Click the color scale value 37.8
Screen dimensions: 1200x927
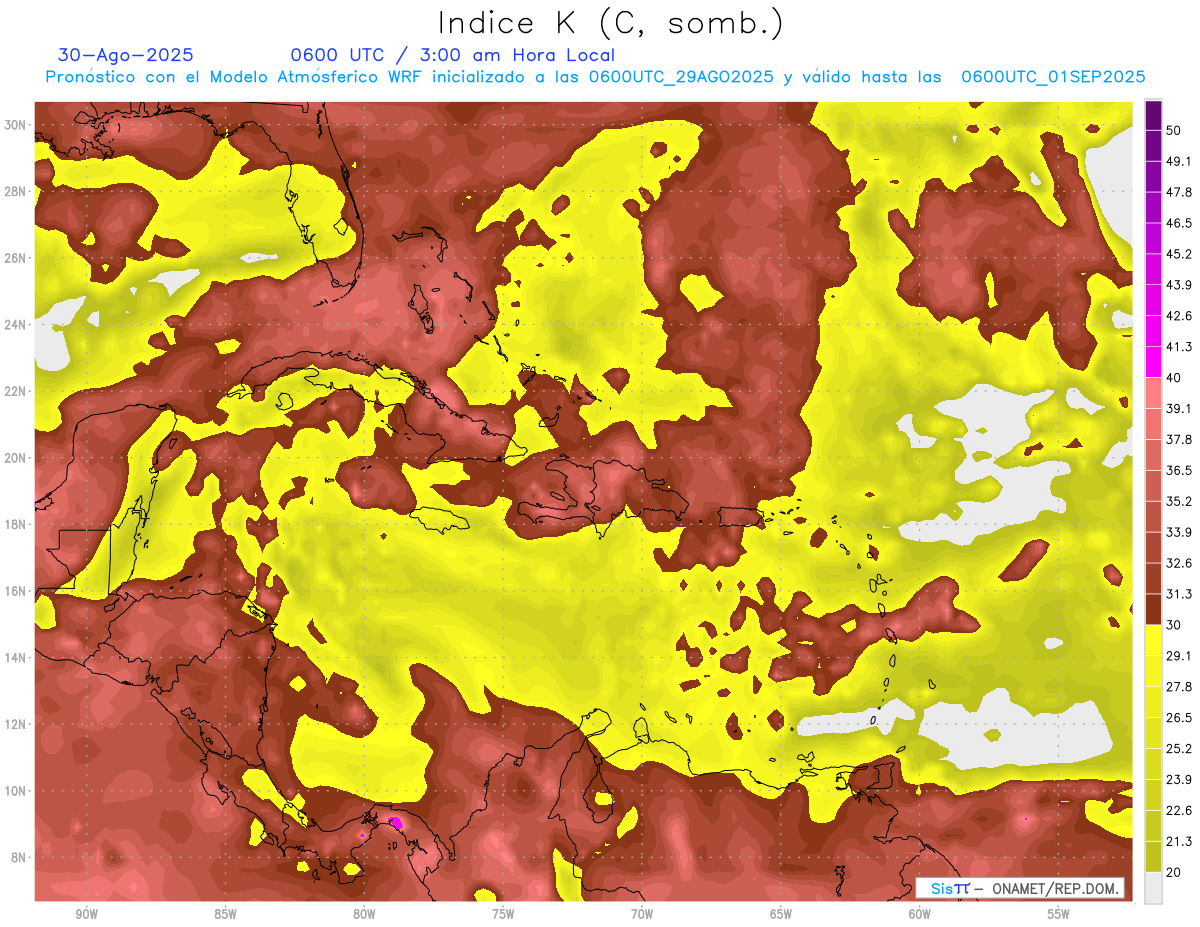pos(1179,439)
